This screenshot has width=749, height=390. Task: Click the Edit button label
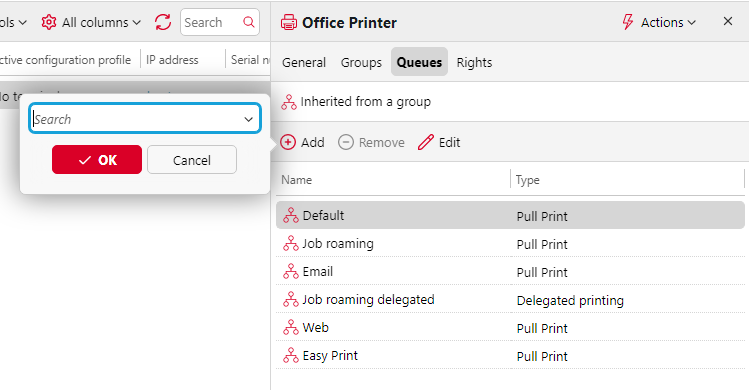(449, 142)
